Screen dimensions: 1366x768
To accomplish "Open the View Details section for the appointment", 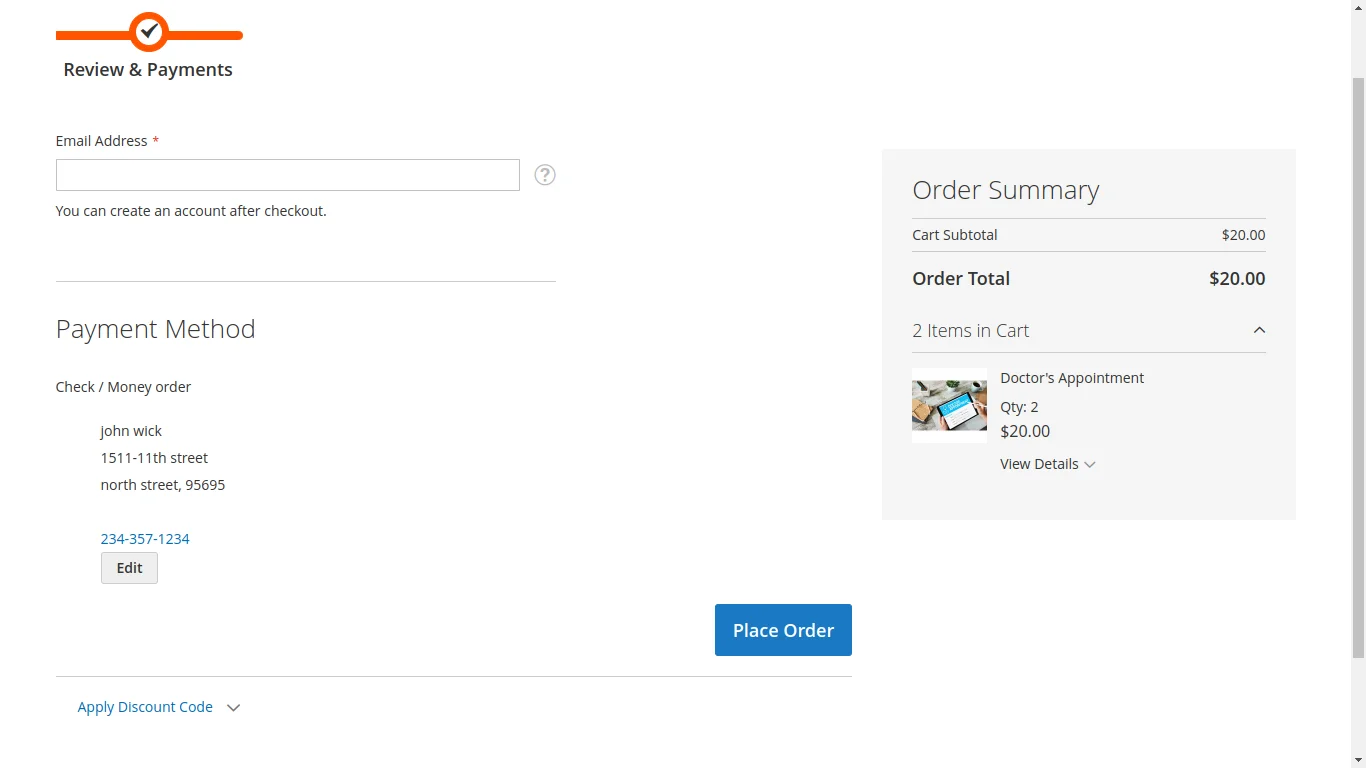I will pos(1040,464).
